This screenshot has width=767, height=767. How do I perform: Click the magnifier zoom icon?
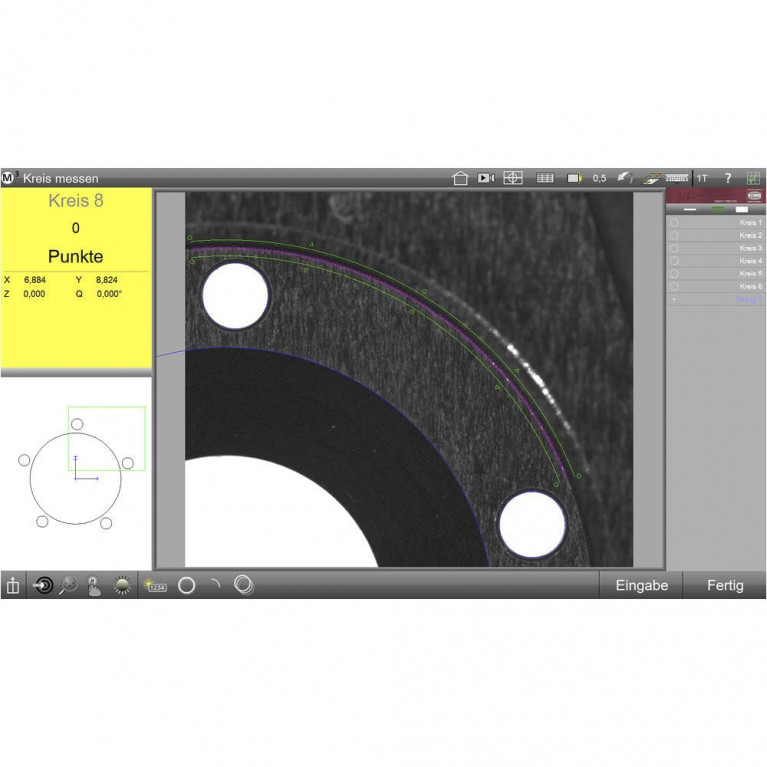68,586
